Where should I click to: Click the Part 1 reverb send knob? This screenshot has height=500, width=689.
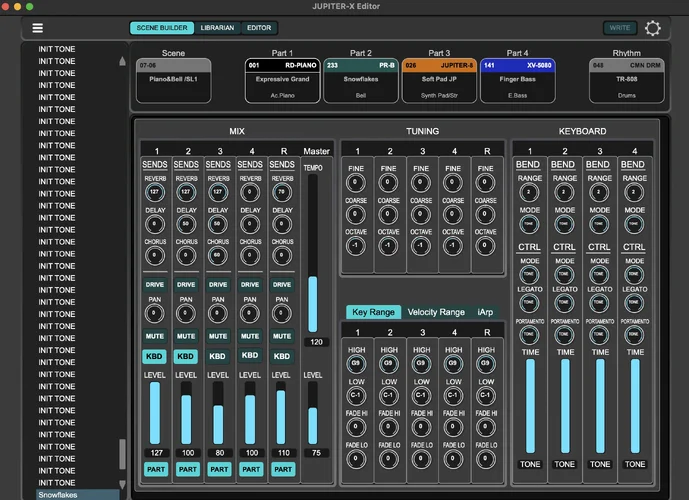tap(154, 192)
